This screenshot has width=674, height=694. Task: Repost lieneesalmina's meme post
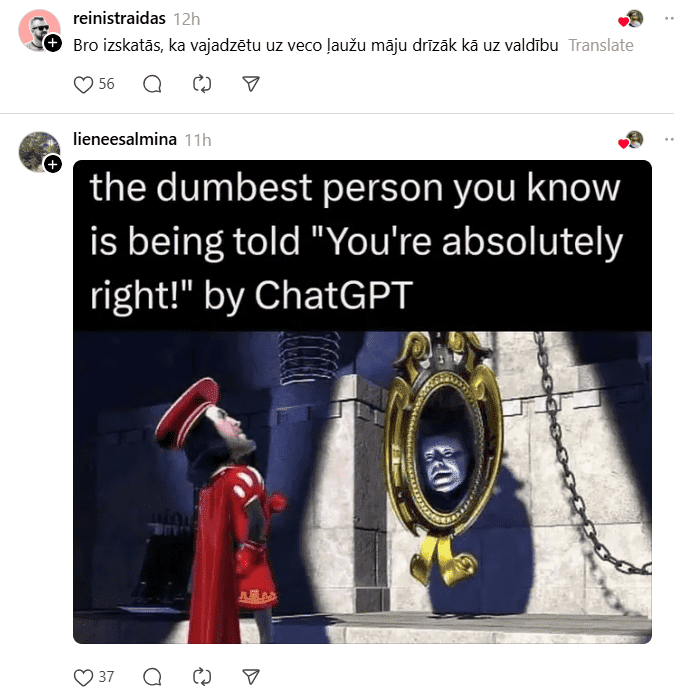(202, 677)
